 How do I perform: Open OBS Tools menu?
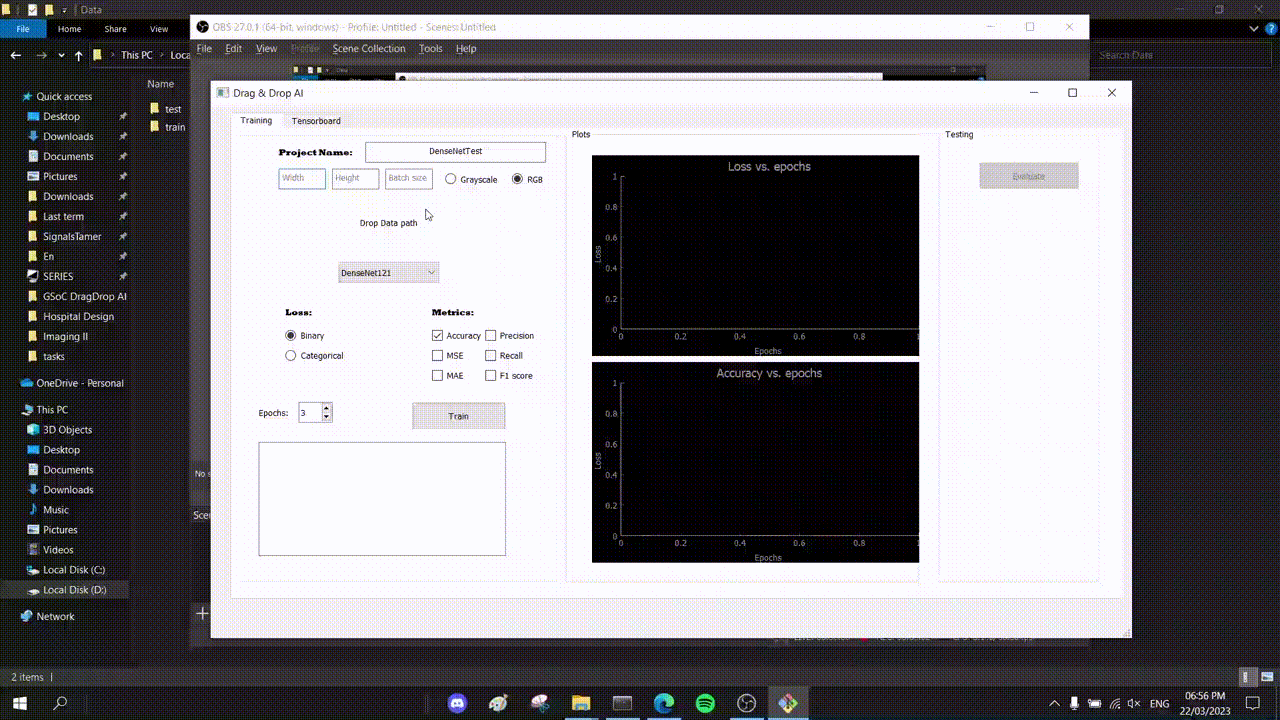tap(431, 48)
